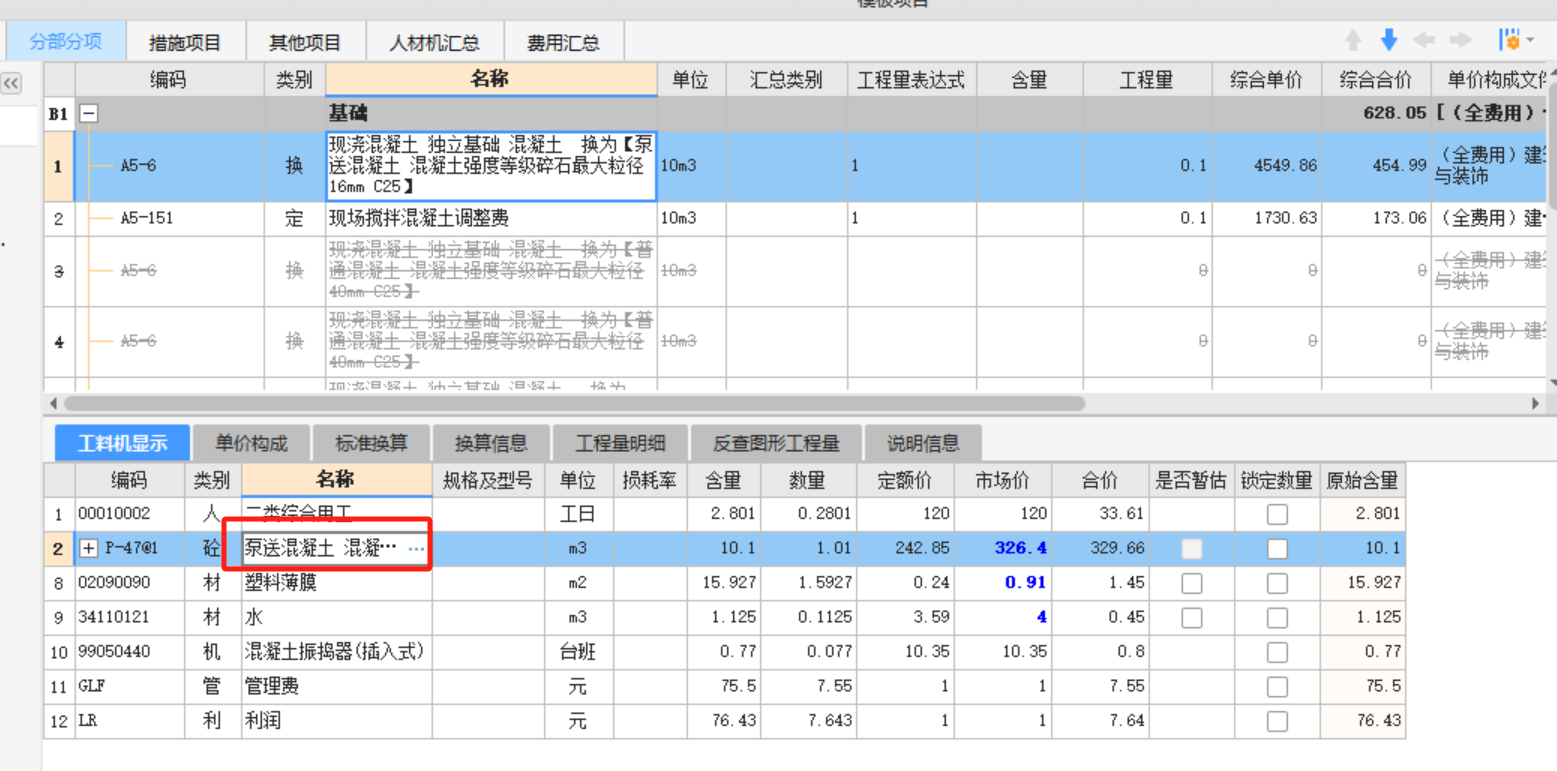Click the 换 category cell of row 1

coord(294,166)
